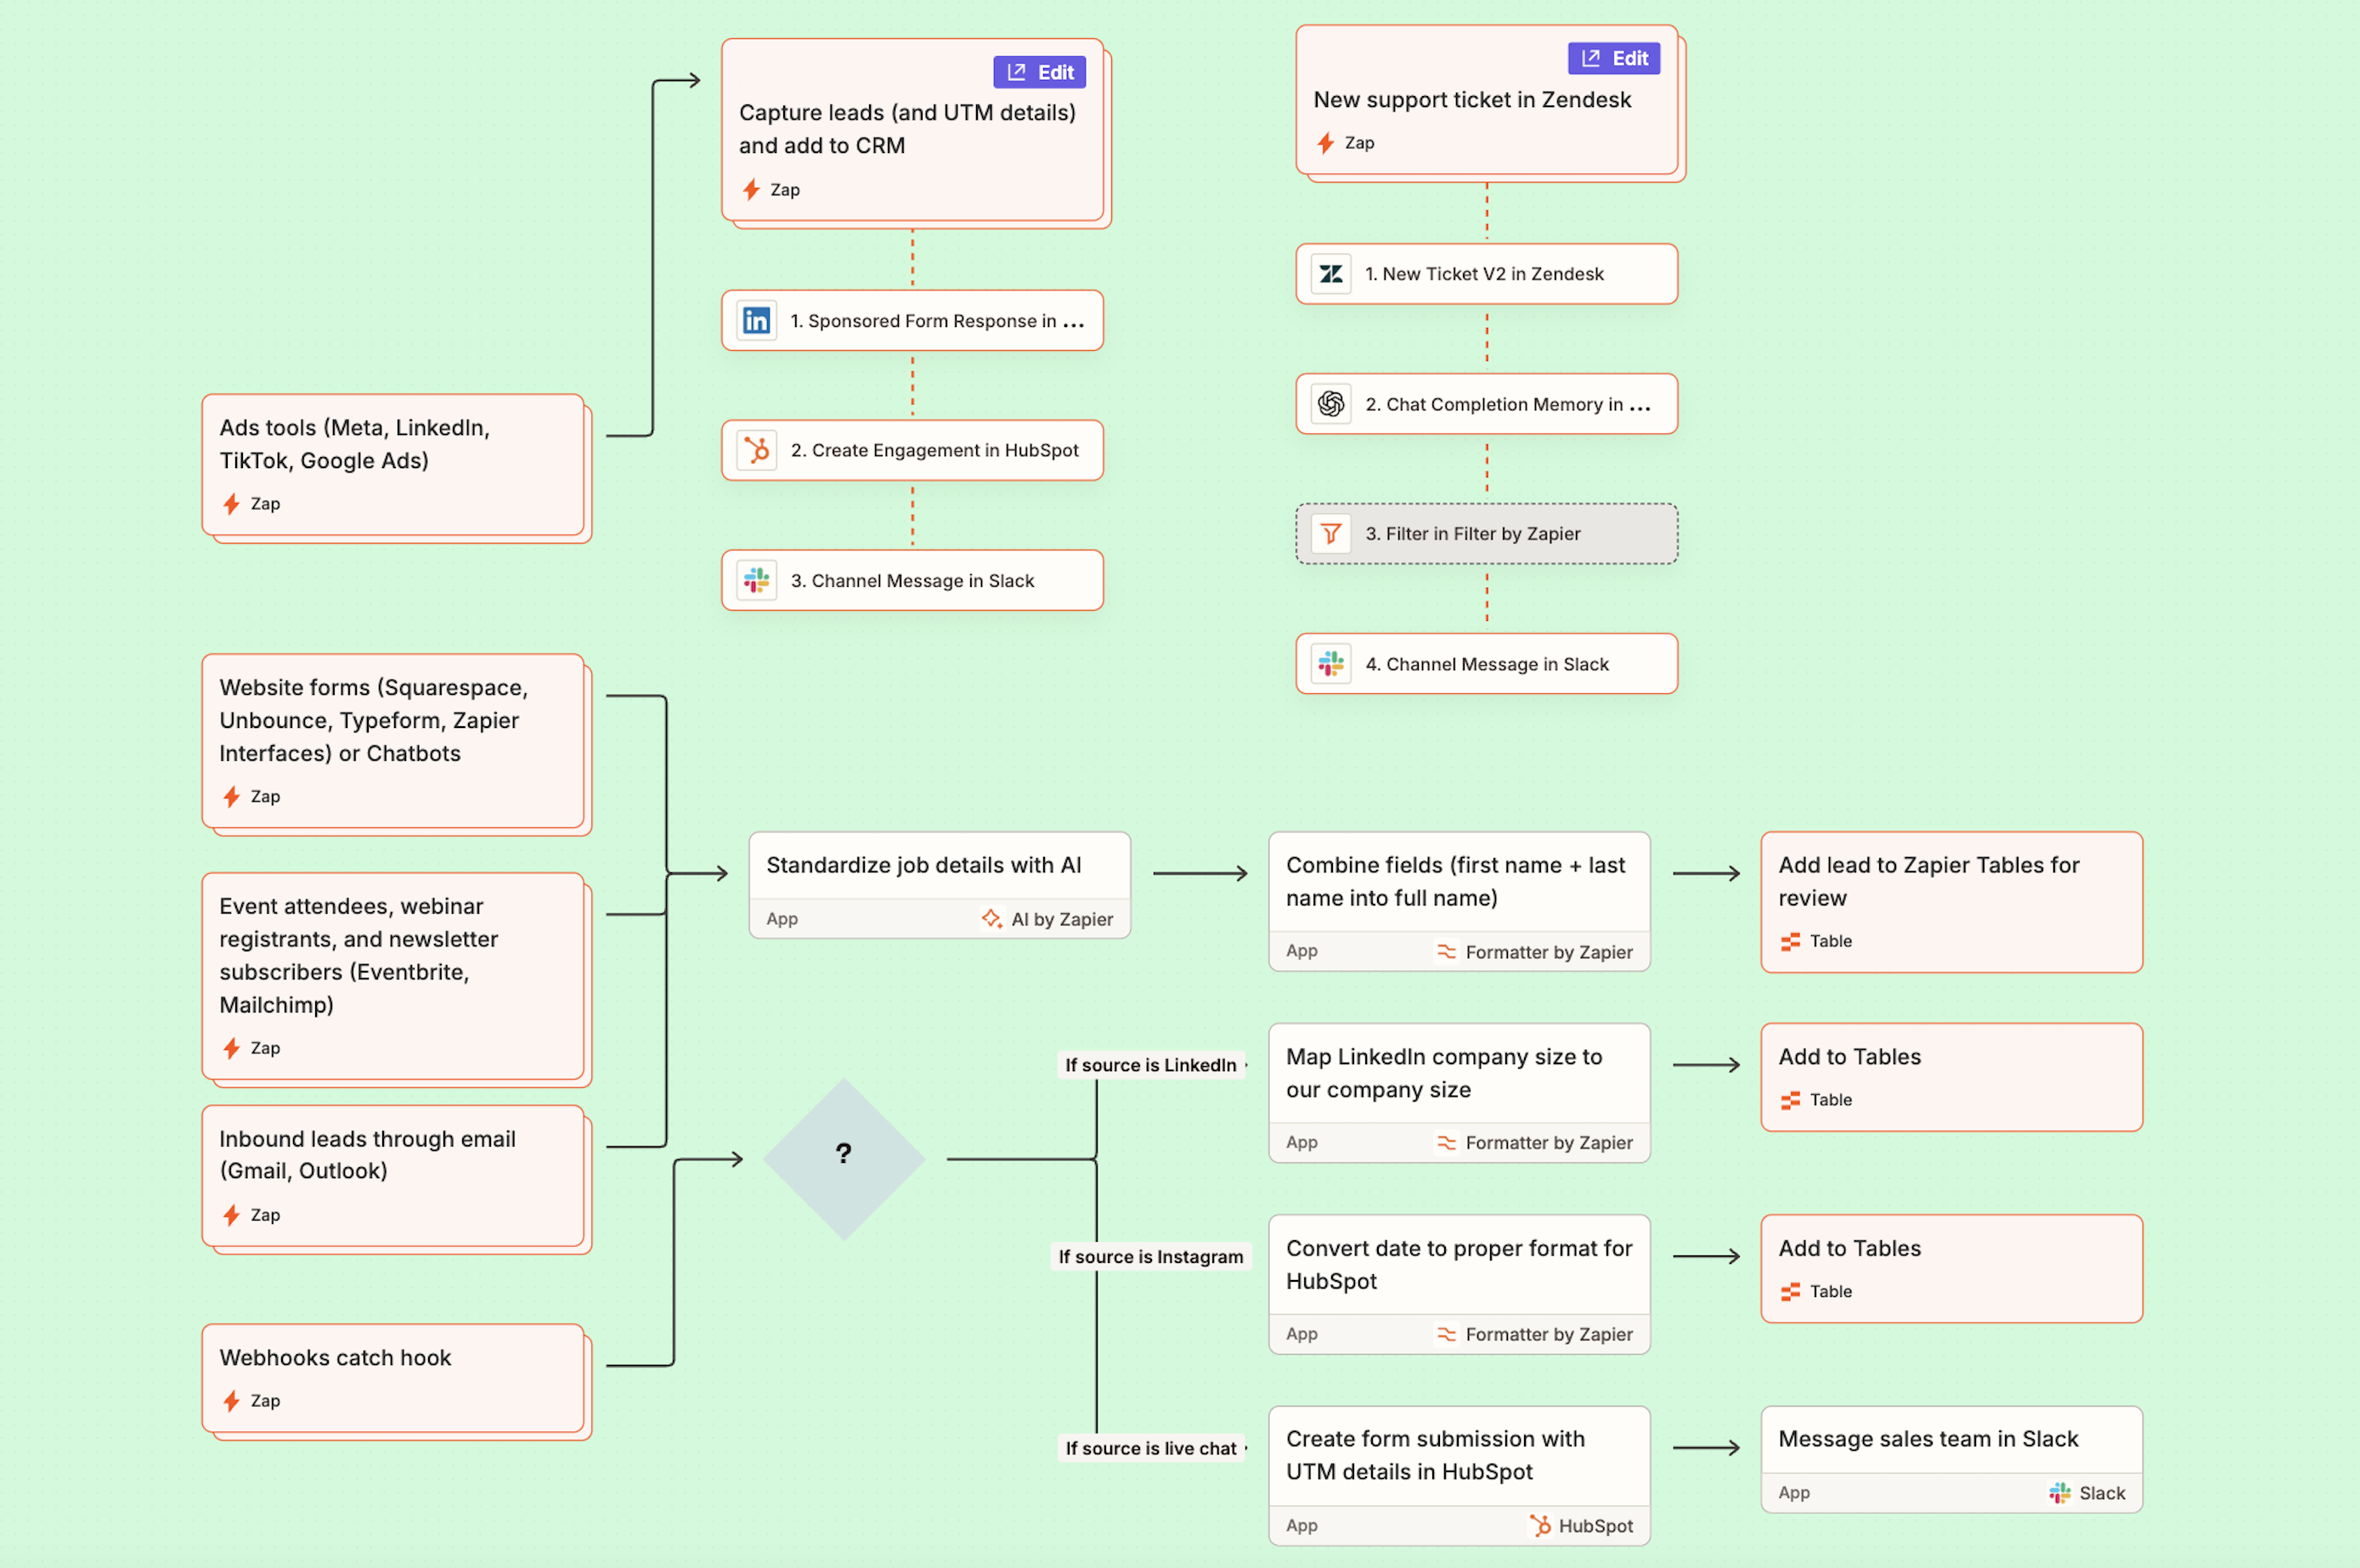Click Edit on Capture leads card
Viewport: 2360px width, 1568px height.
[1039, 72]
